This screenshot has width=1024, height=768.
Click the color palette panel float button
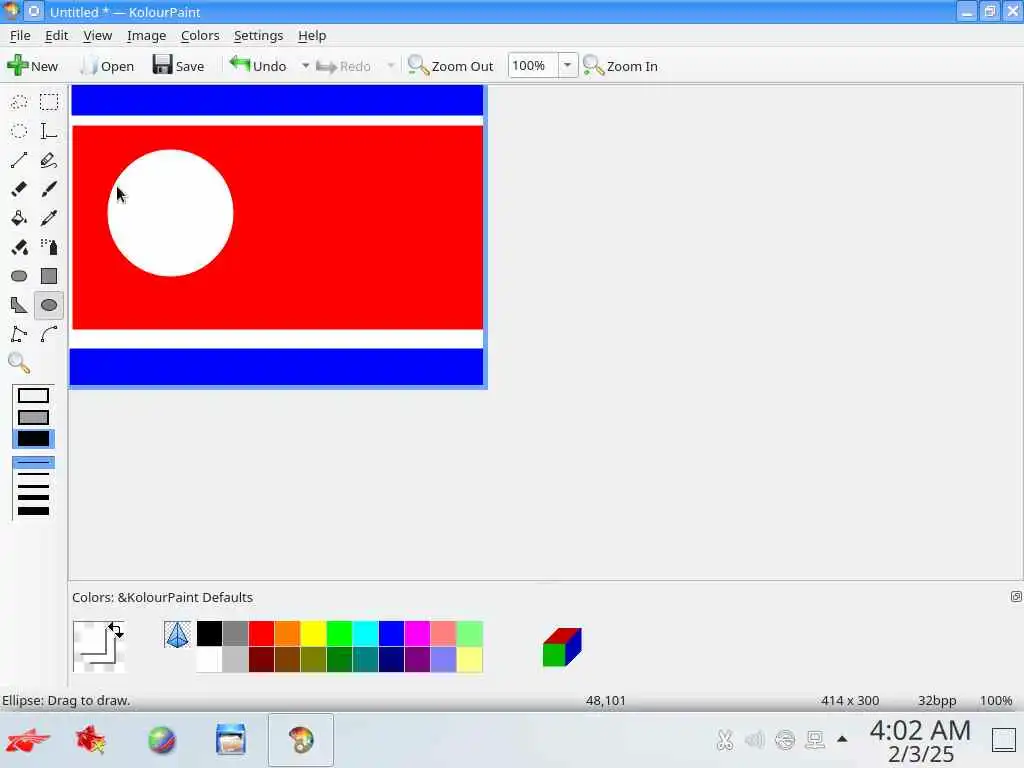point(1016,596)
